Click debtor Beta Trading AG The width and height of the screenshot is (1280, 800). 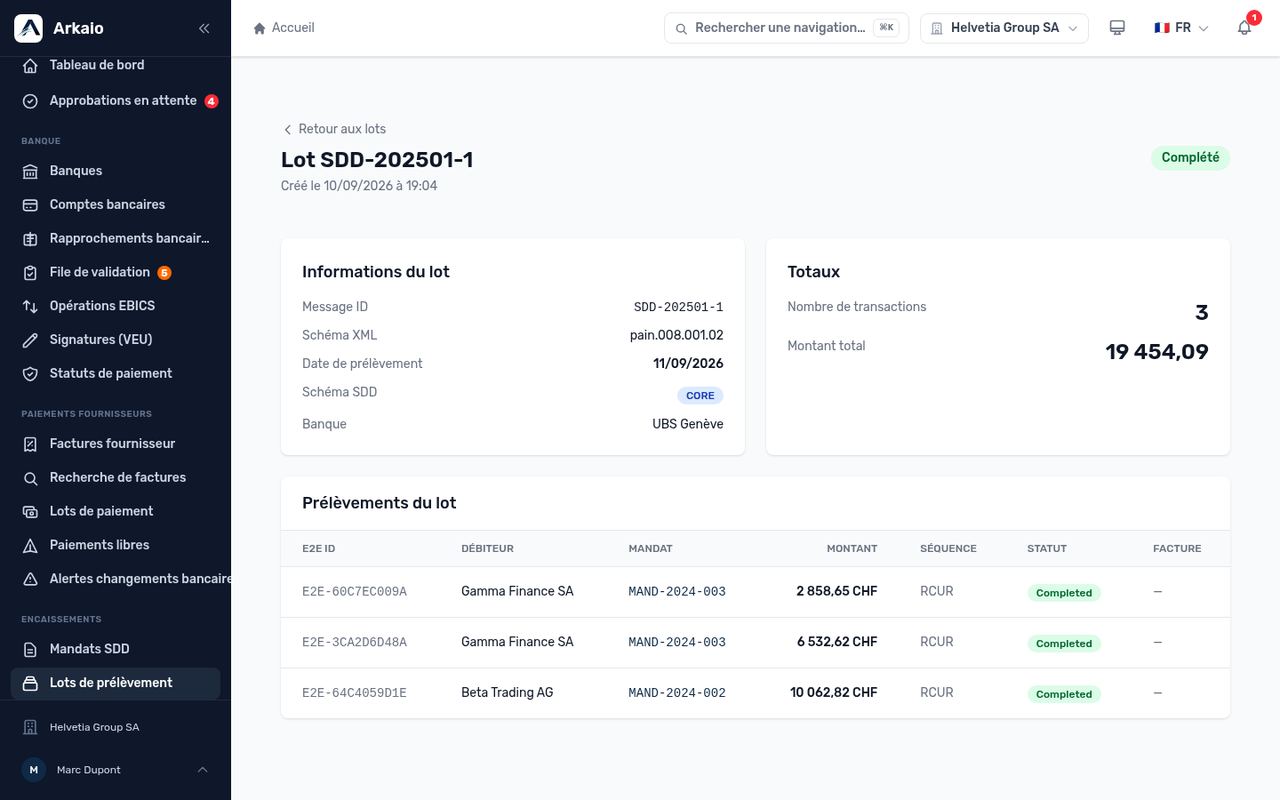(507, 692)
